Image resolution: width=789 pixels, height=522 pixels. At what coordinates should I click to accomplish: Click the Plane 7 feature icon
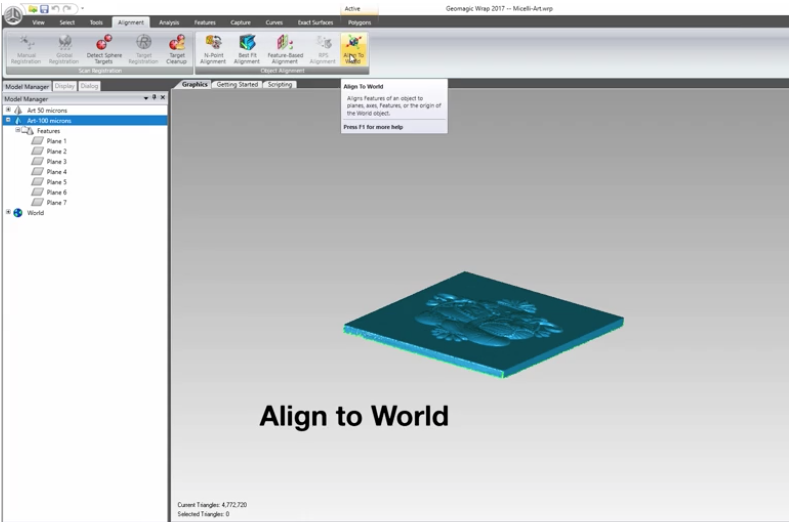(x=38, y=202)
